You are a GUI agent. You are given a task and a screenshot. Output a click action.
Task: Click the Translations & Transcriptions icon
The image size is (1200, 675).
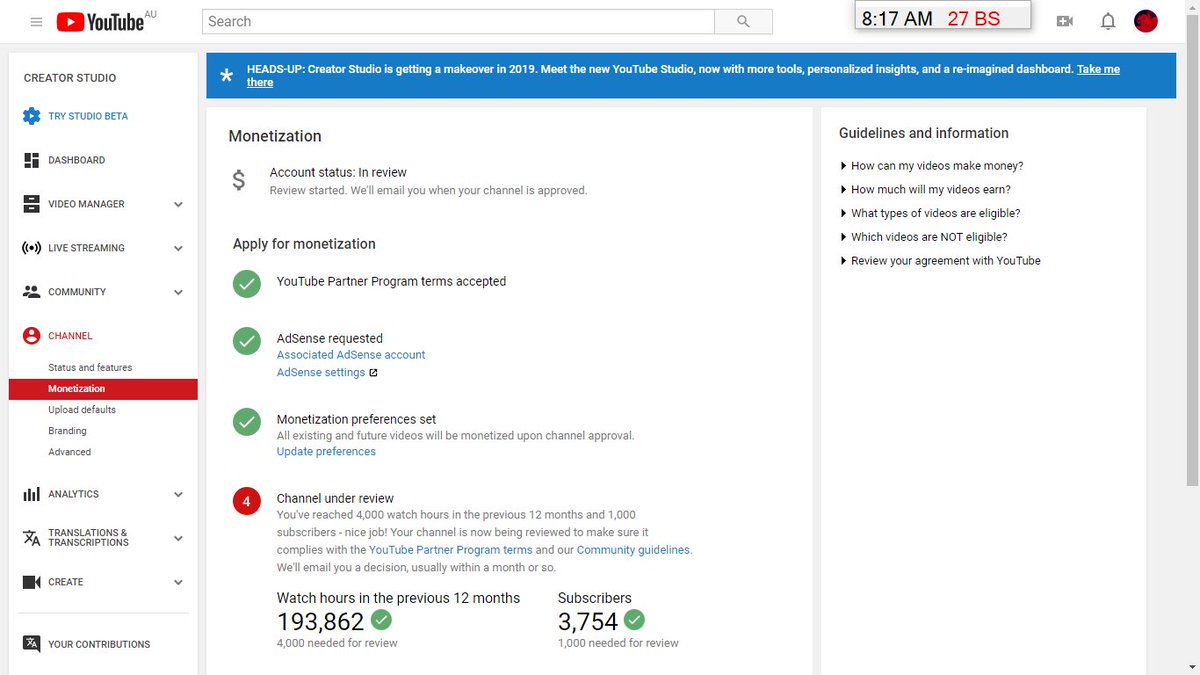pos(31,538)
